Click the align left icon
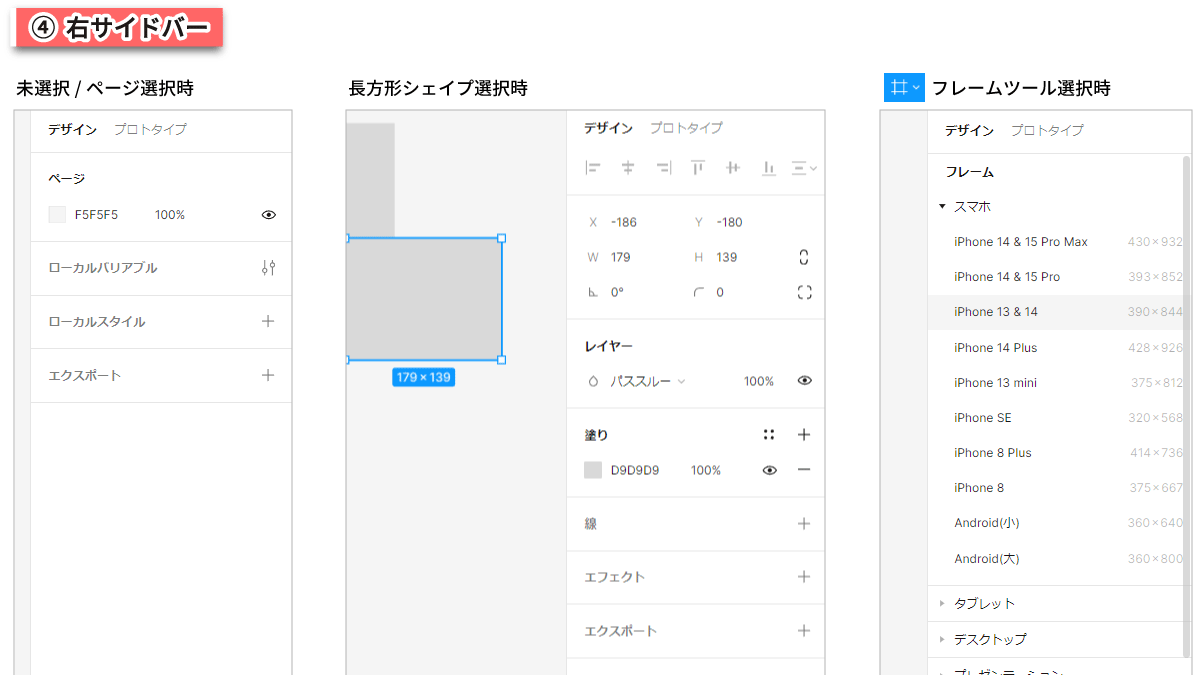 coord(593,168)
